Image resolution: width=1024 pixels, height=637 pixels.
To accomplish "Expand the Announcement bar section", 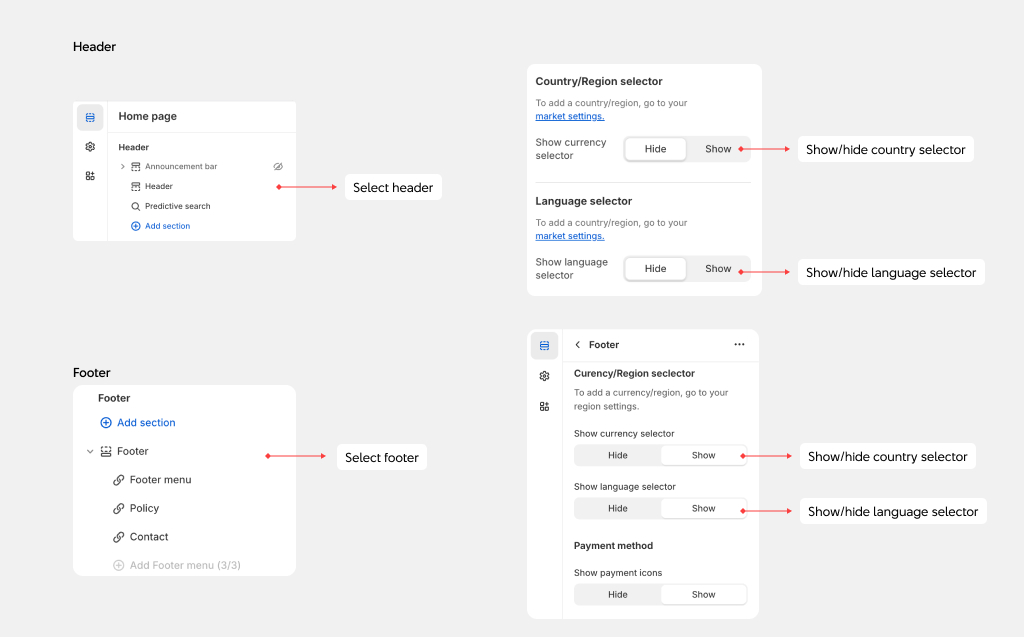I will tap(123, 167).
